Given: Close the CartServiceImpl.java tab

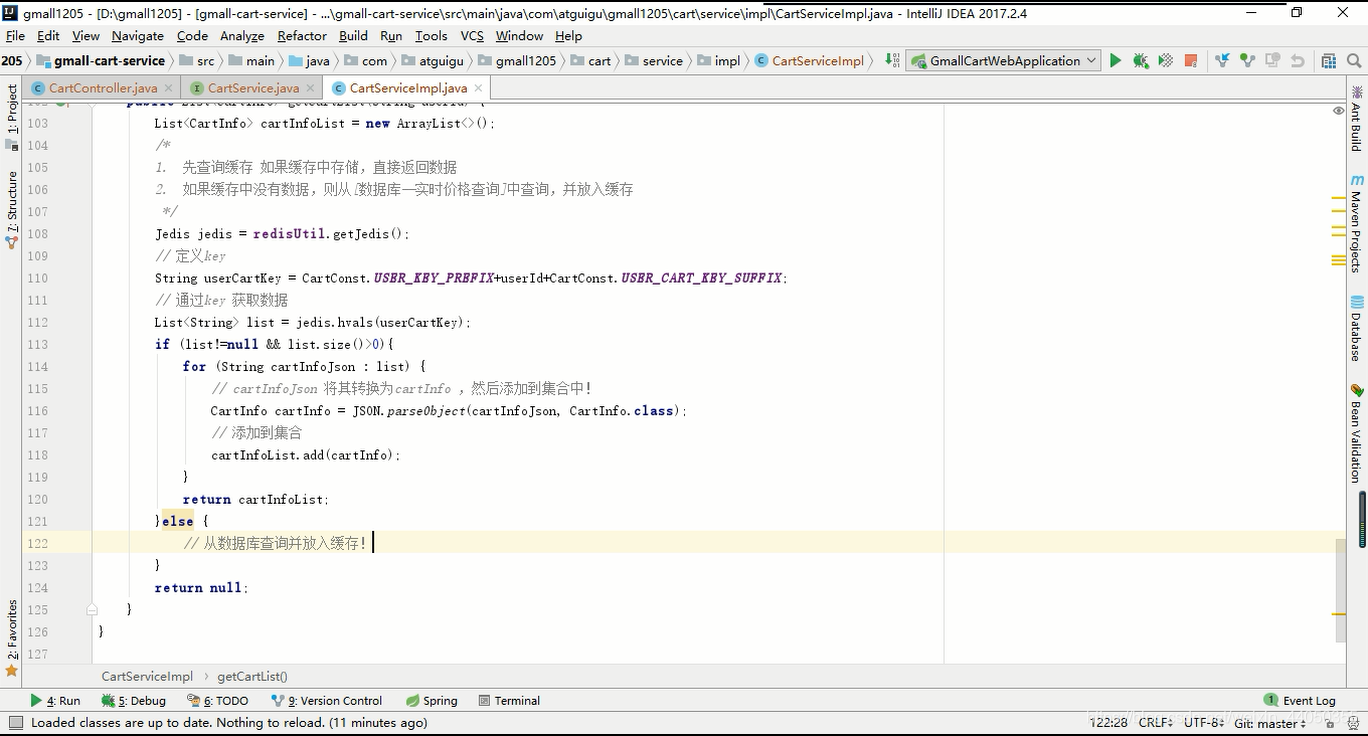Looking at the screenshot, I should click(x=477, y=88).
